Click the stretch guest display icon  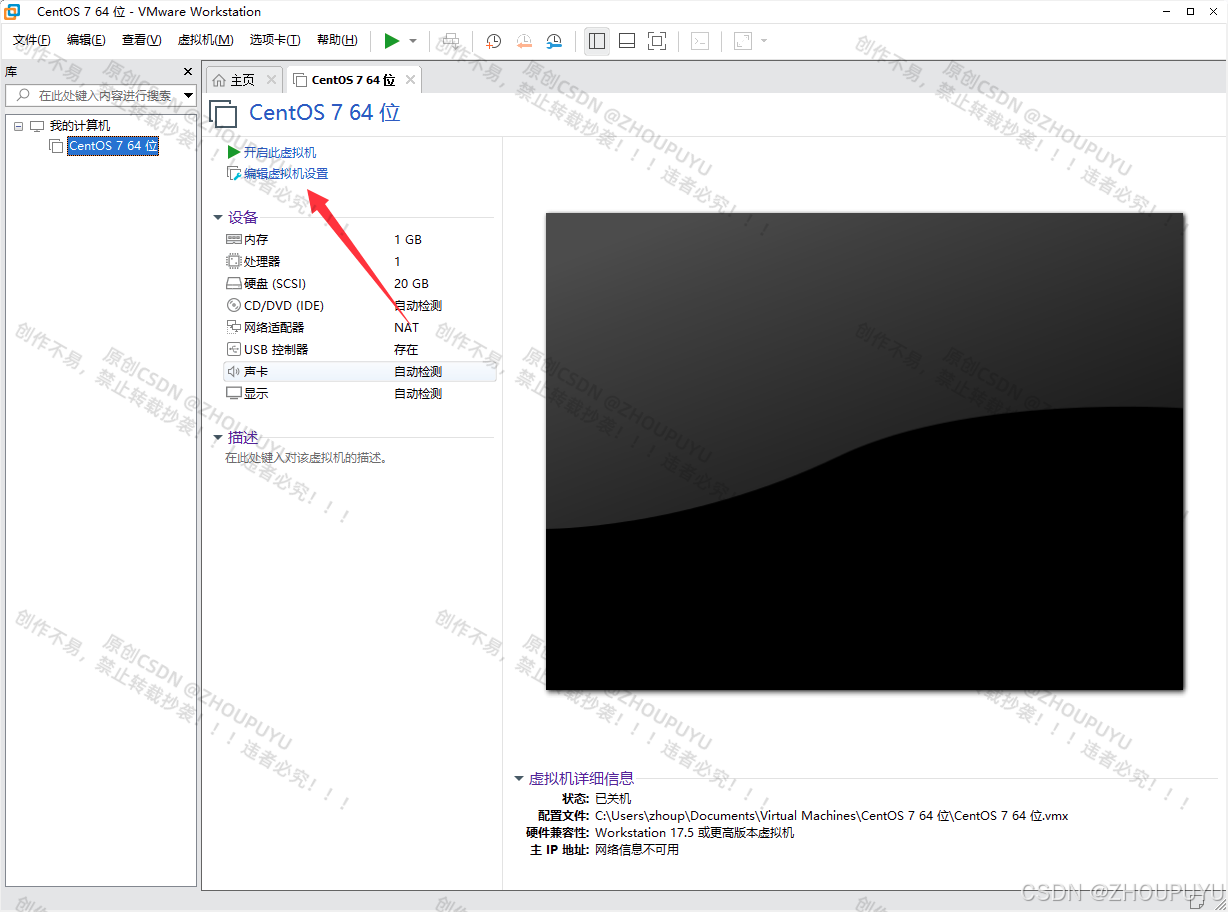click(742, 41)
